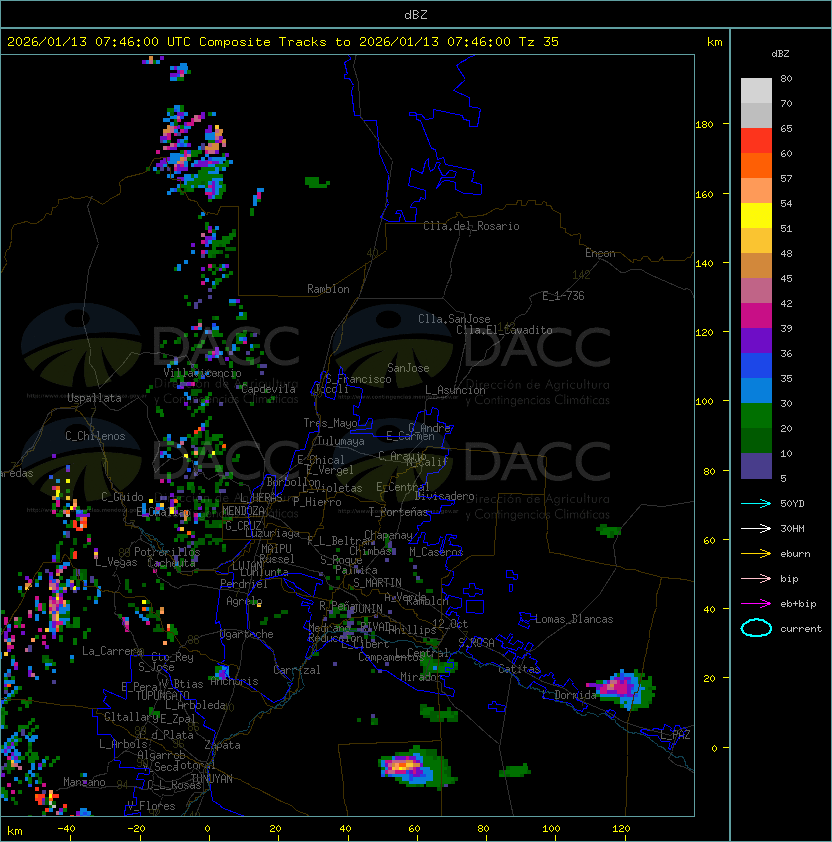Select the MAIPU label
Viewport: 832px width, 842px height.
coord(276,549)
